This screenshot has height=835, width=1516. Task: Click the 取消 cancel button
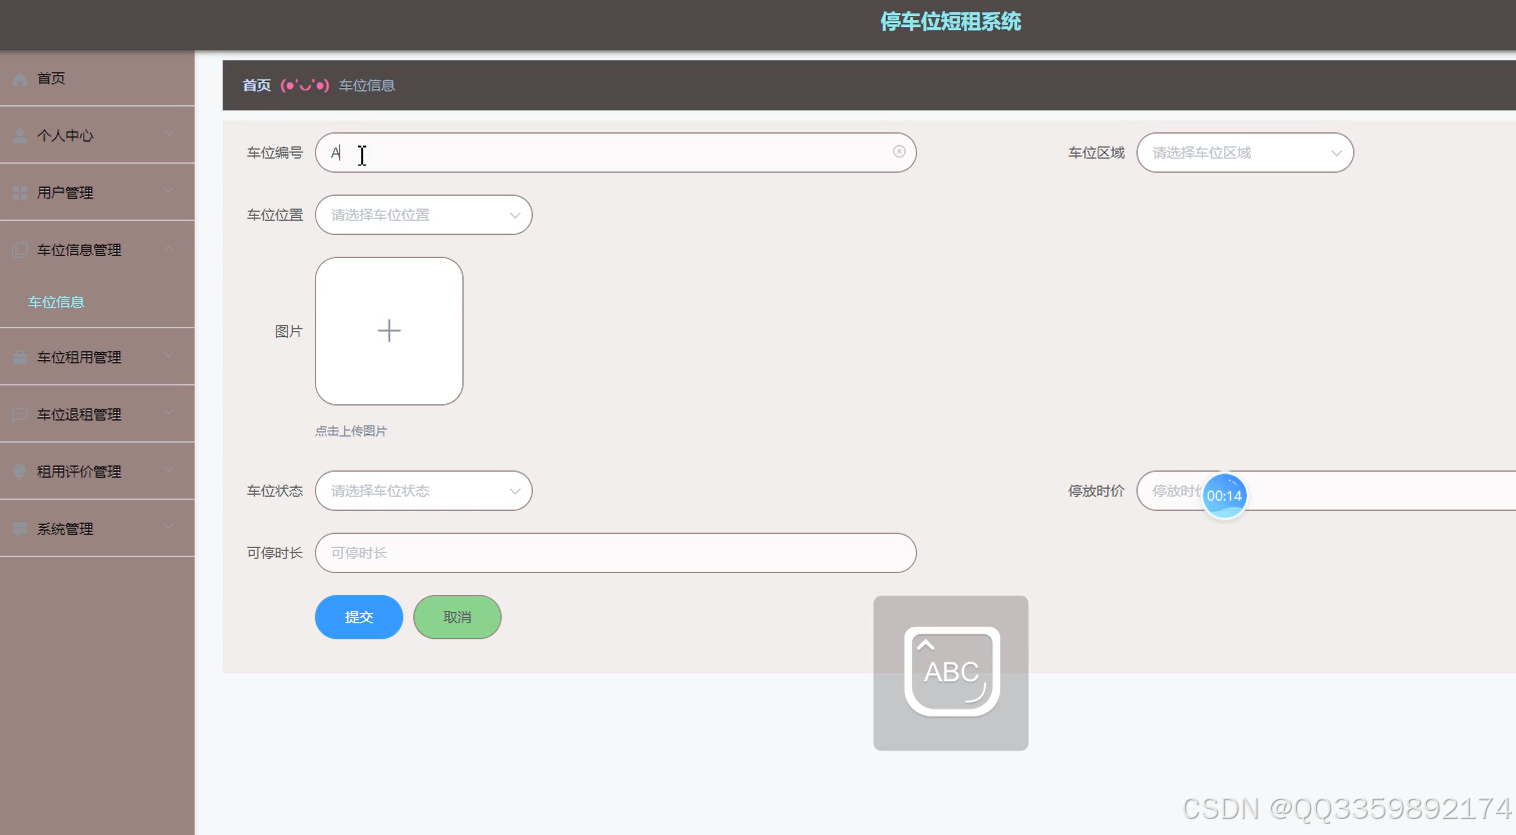(457, 617)
